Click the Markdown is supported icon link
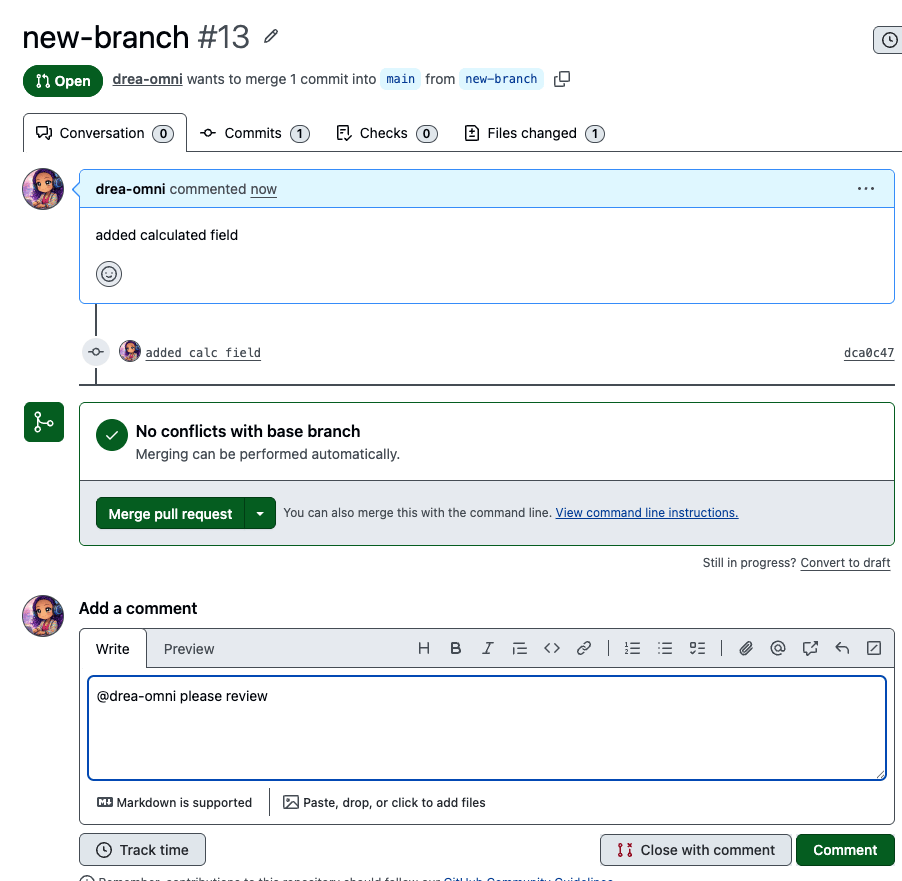 105,802
